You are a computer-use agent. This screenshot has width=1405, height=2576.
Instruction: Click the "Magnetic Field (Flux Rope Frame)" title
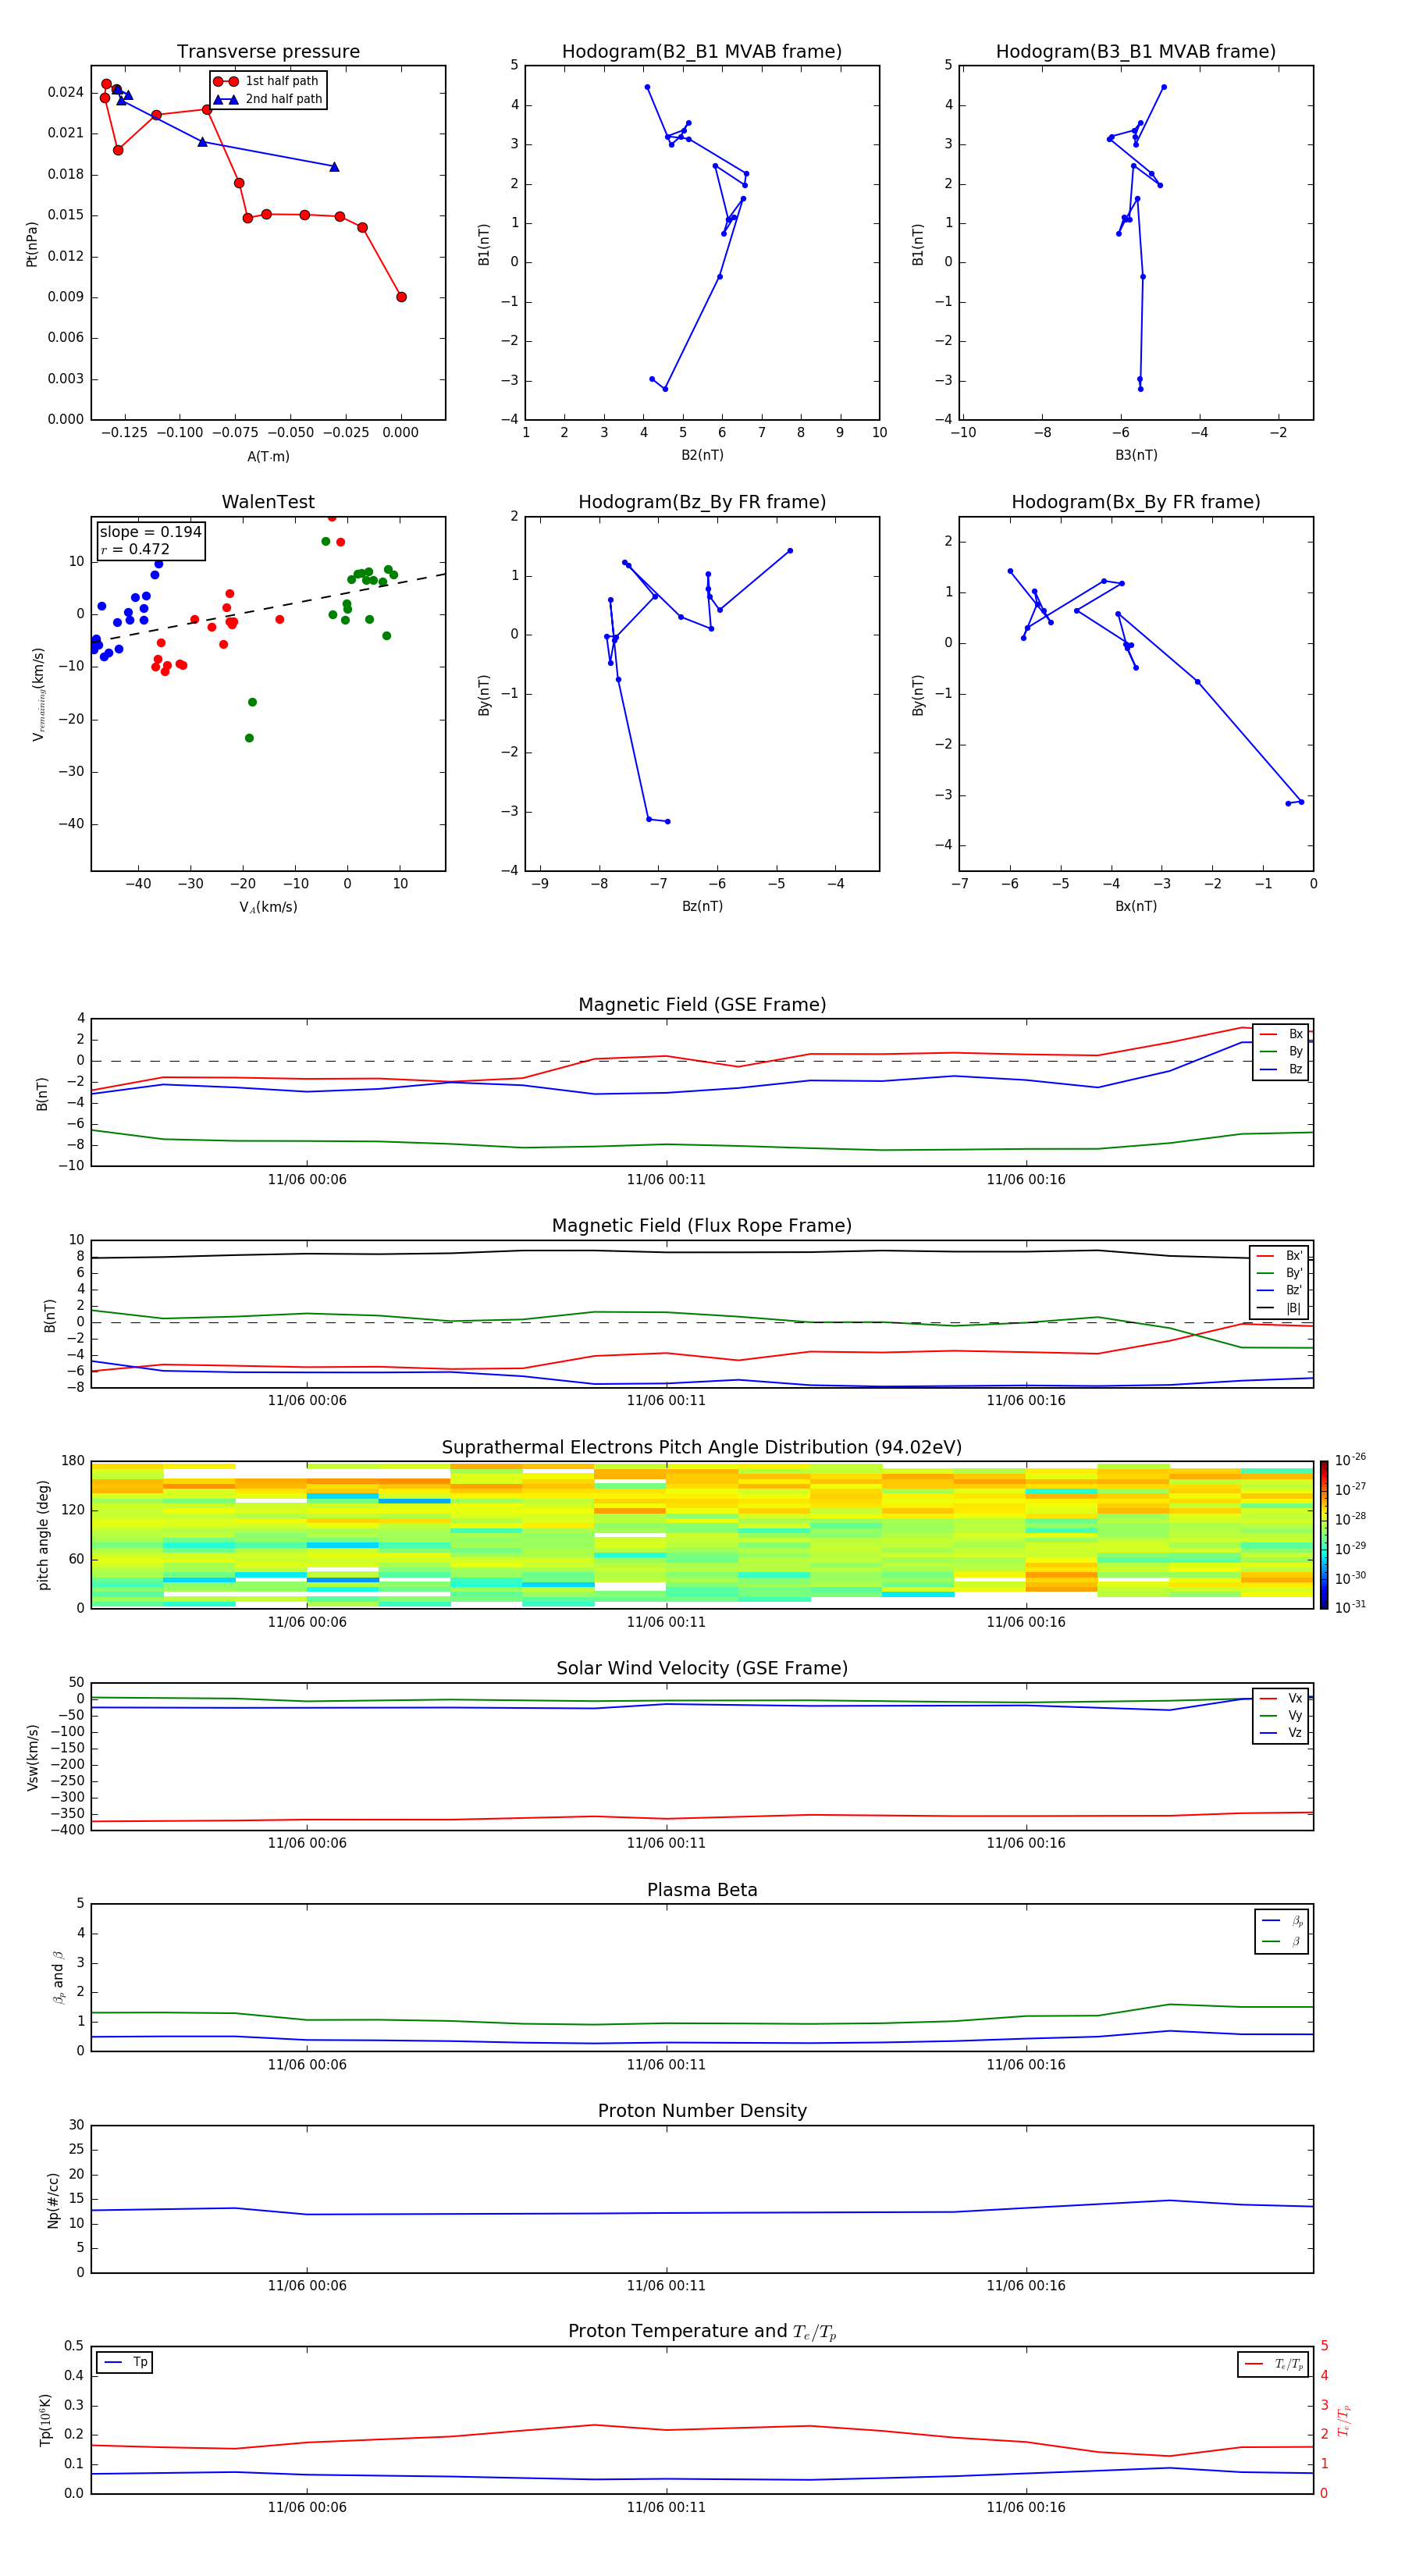coord(702,1226)
